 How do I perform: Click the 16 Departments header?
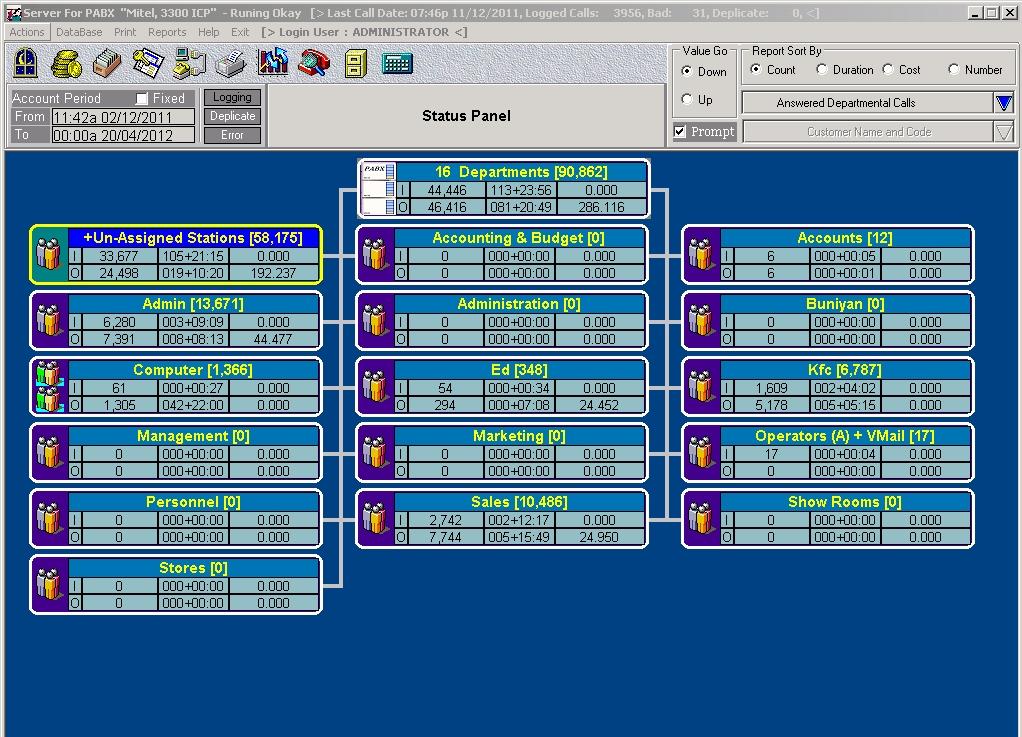coord(521,171)
